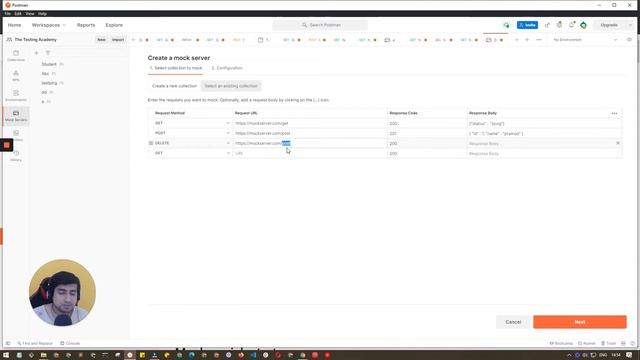The height and width of the screenshot is (360, 640).
Task: Click The Testing Academy workspace name
Action: coord(36,40)
